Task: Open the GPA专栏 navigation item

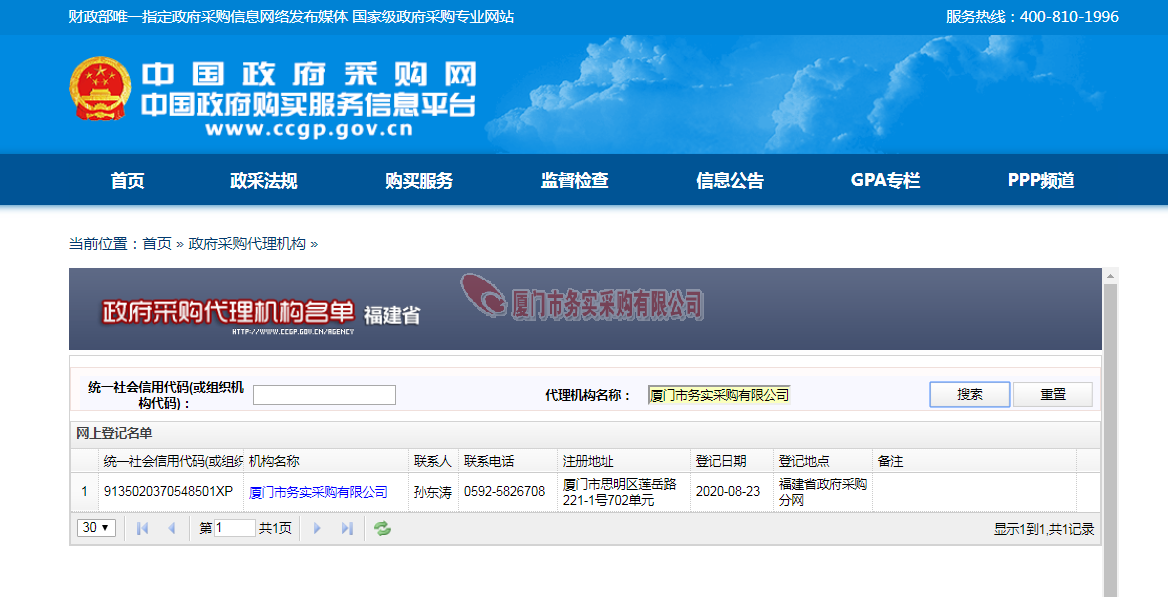Action: coord(885,181)
